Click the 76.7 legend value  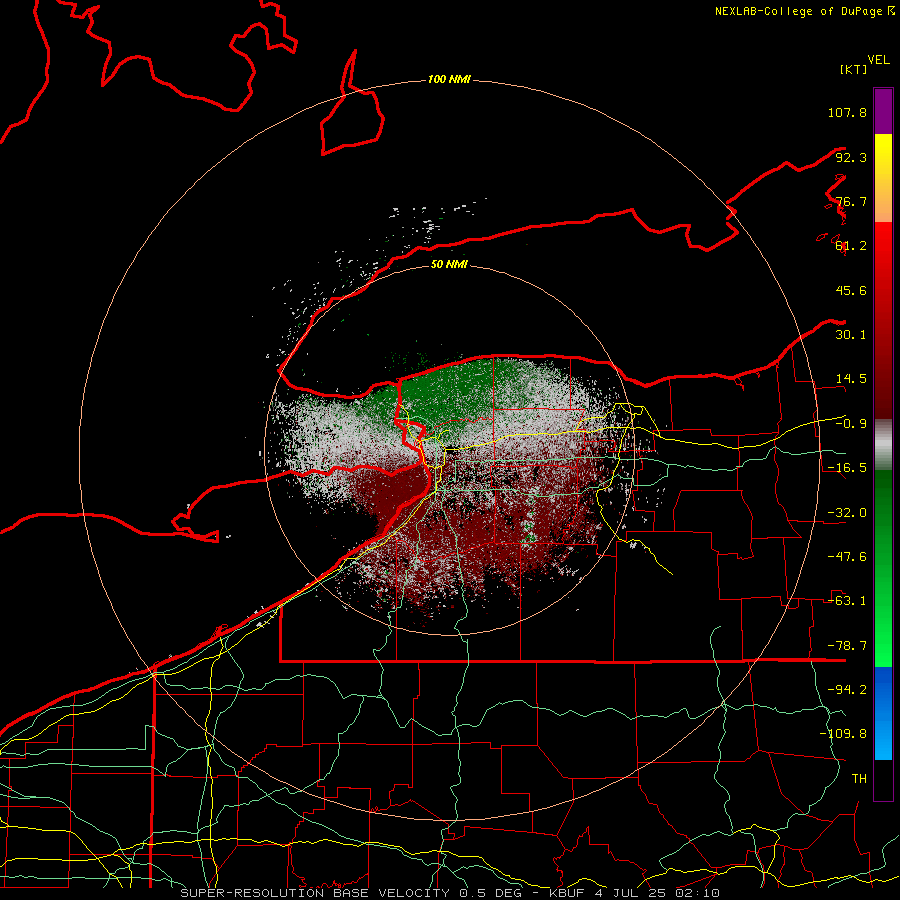[851, 201]
